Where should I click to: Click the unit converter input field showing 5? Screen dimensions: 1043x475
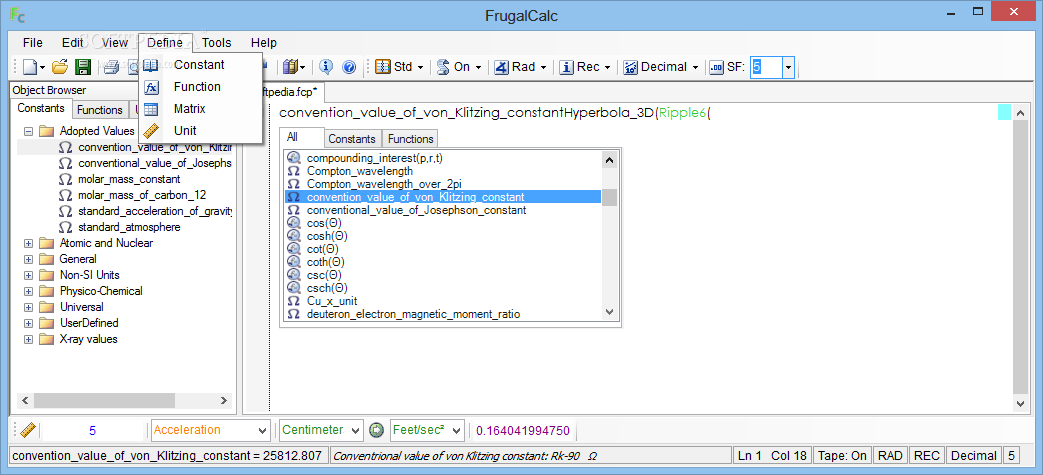(92, 430)
